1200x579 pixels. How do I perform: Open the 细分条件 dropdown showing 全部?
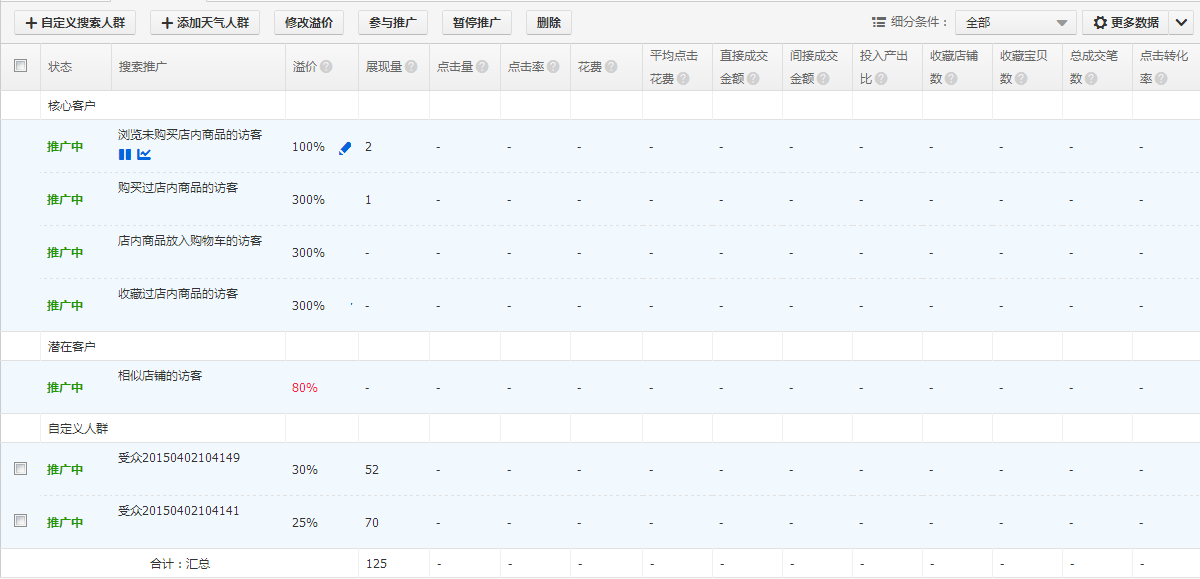(1015, 22)
